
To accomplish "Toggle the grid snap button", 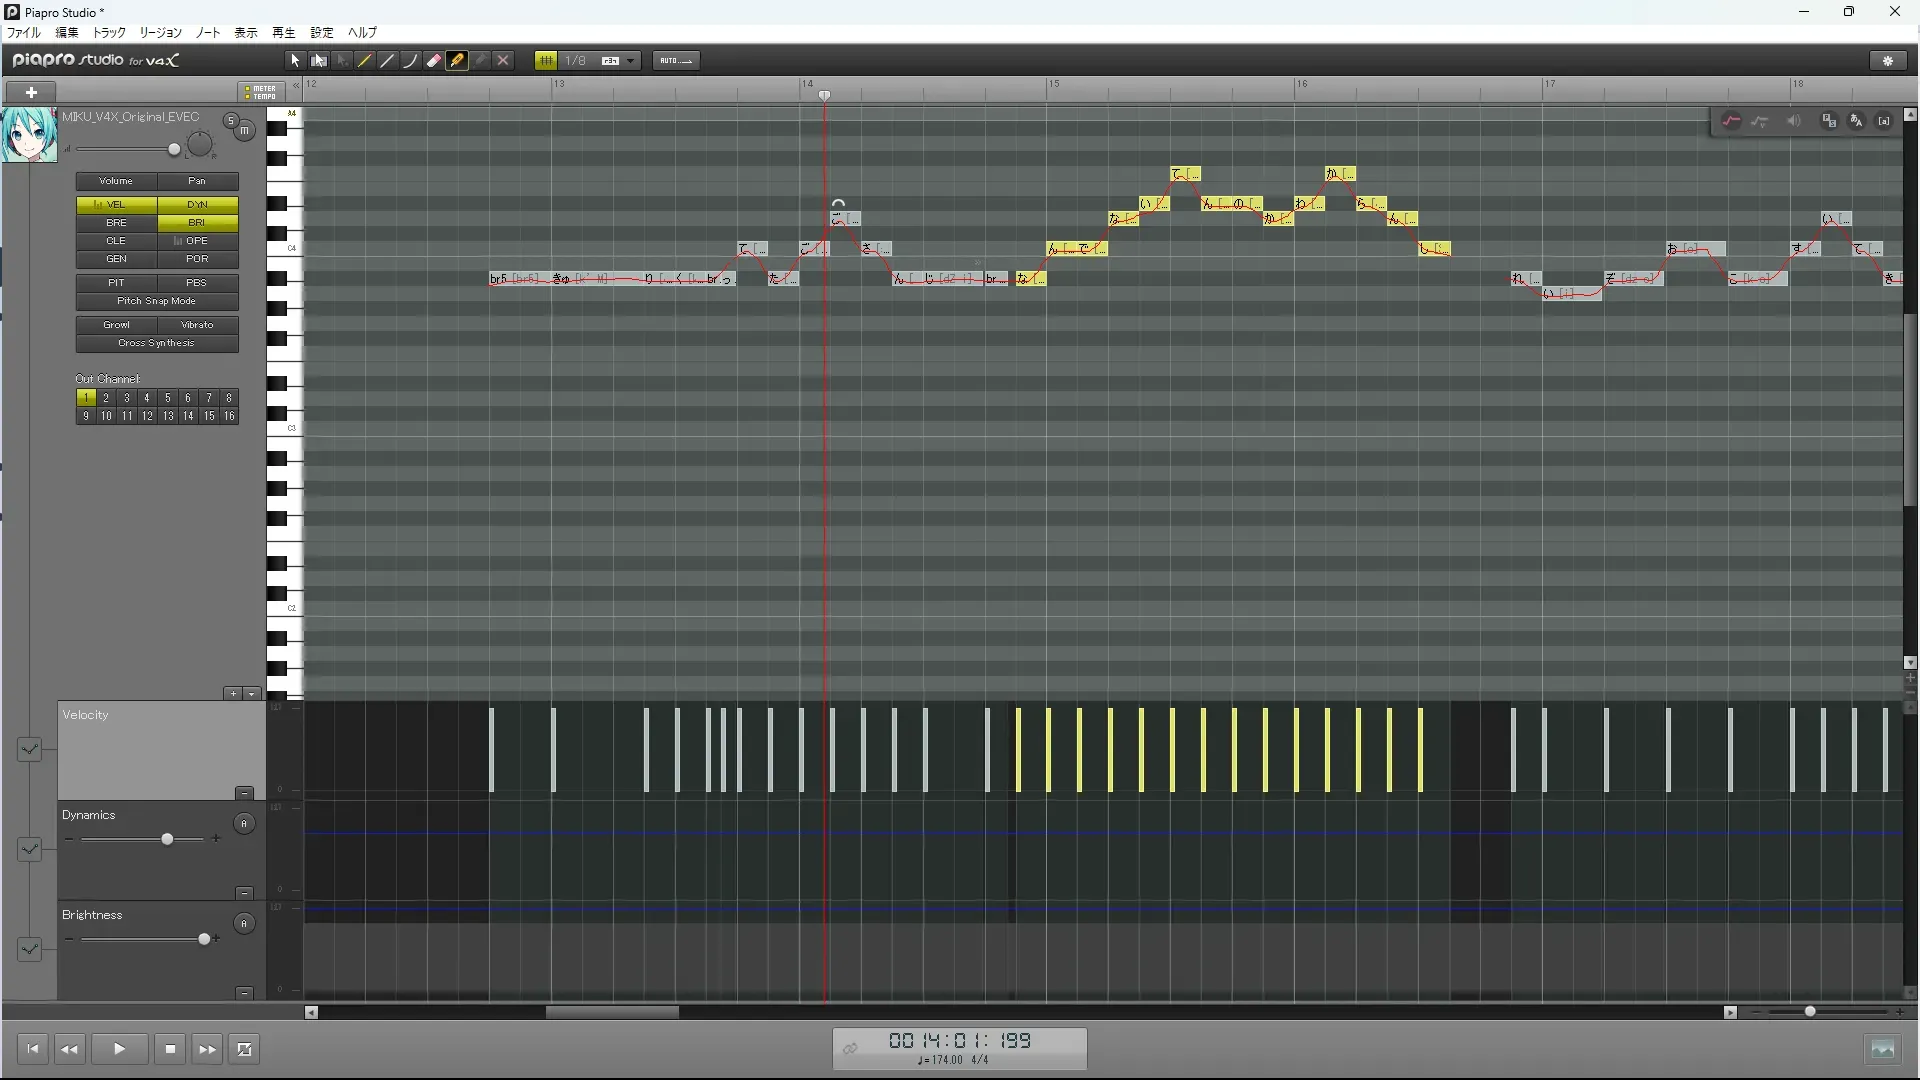I will (x=546, y=61).
